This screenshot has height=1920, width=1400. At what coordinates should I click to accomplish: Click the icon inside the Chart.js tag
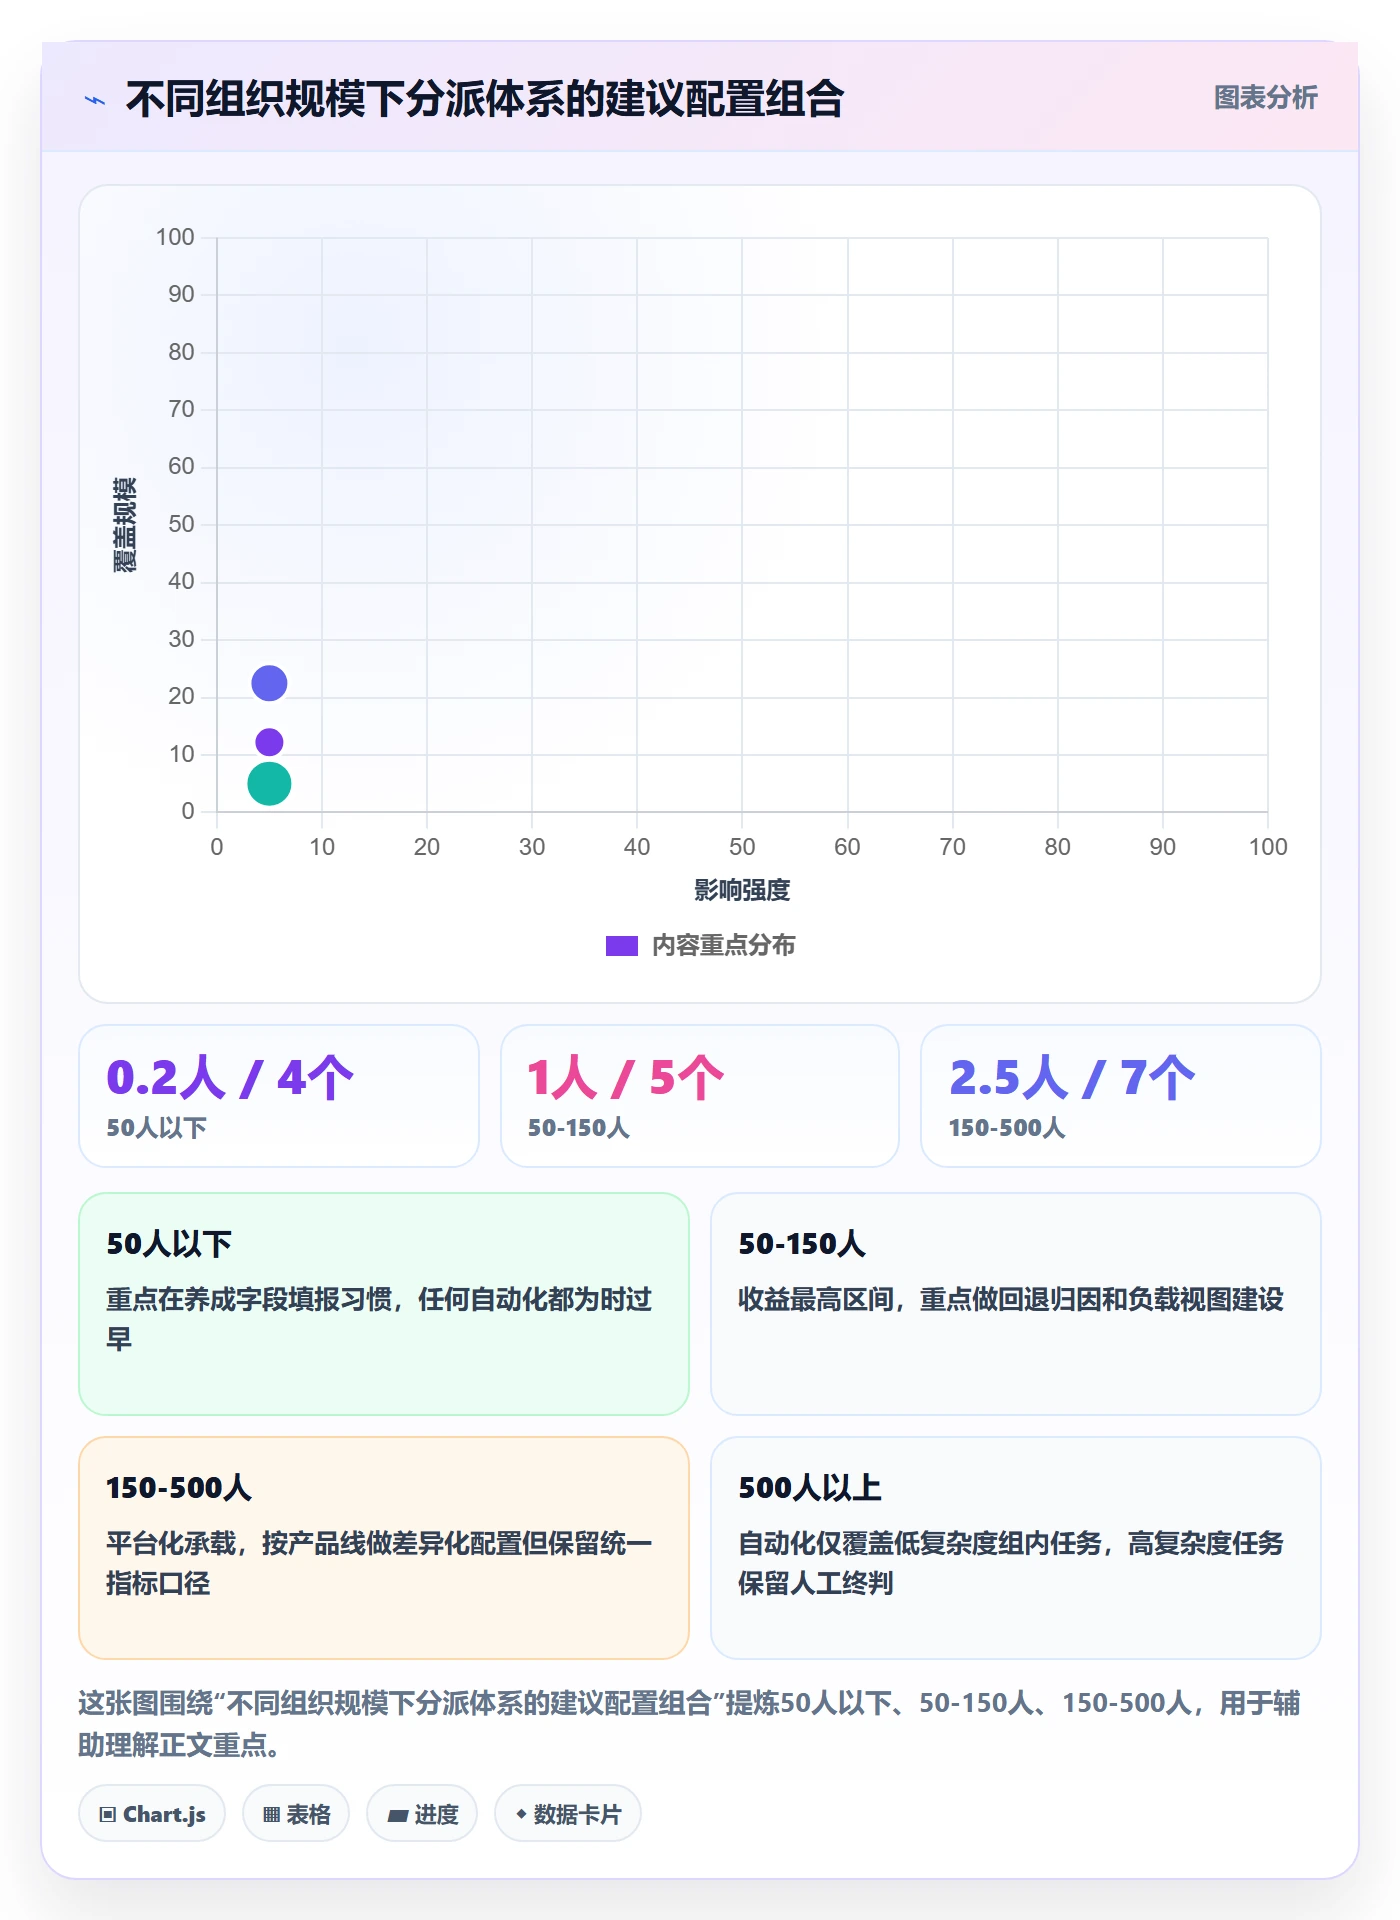[x=108, y=1815]
